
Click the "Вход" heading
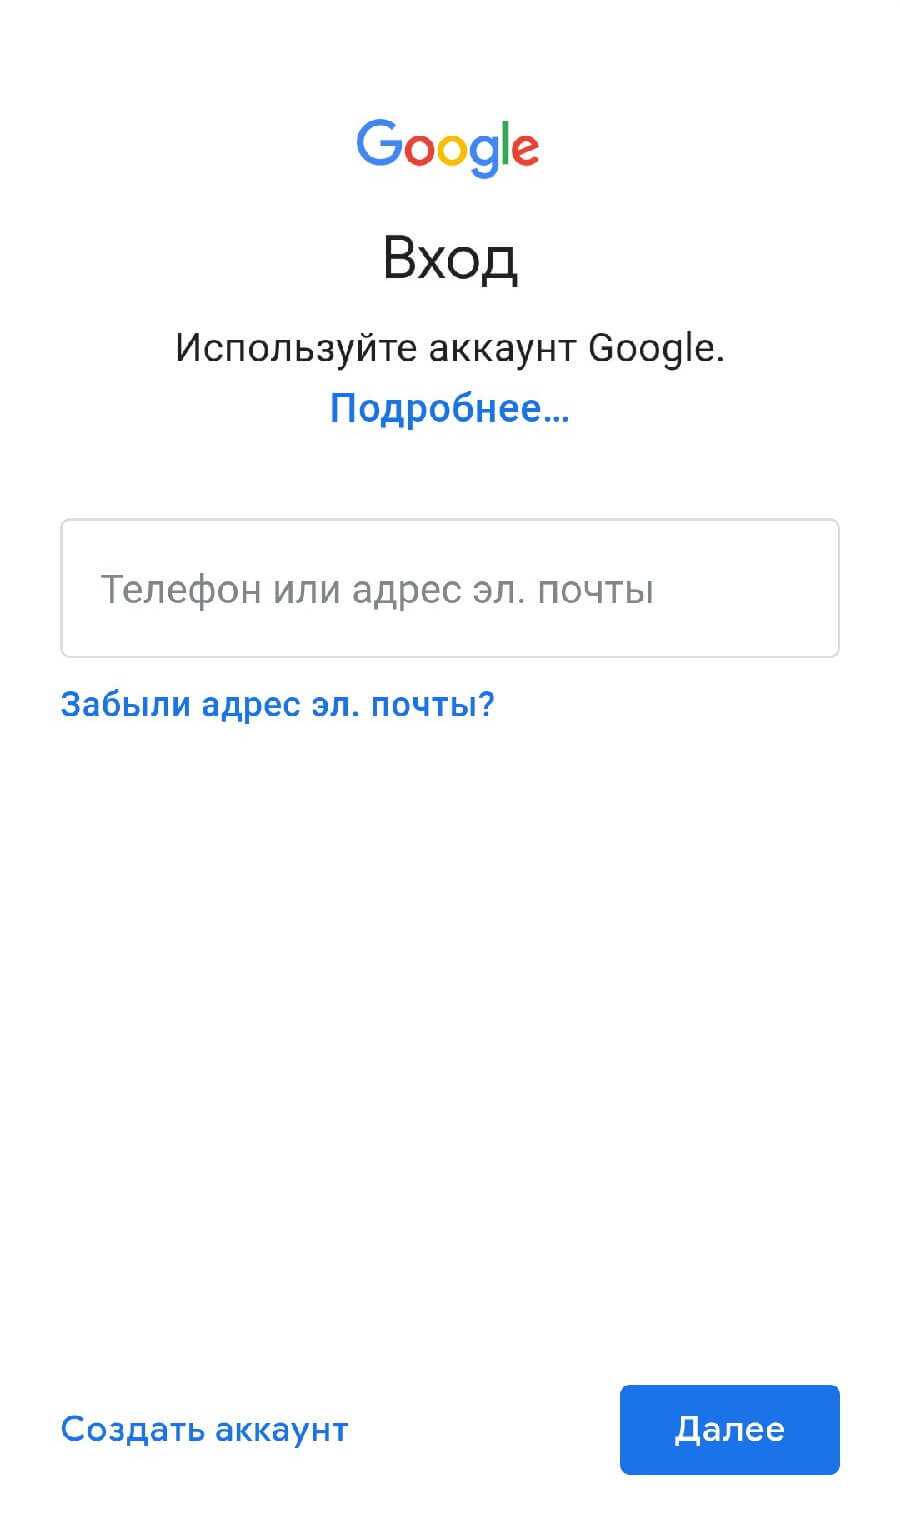coord(450,258)
